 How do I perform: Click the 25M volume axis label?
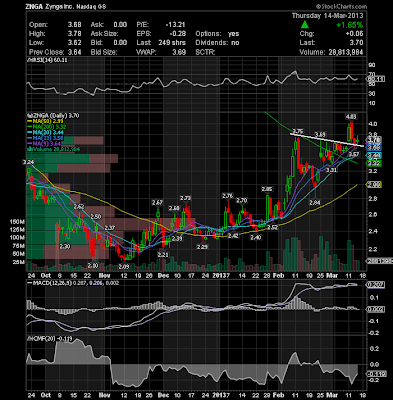pos(19,262)
